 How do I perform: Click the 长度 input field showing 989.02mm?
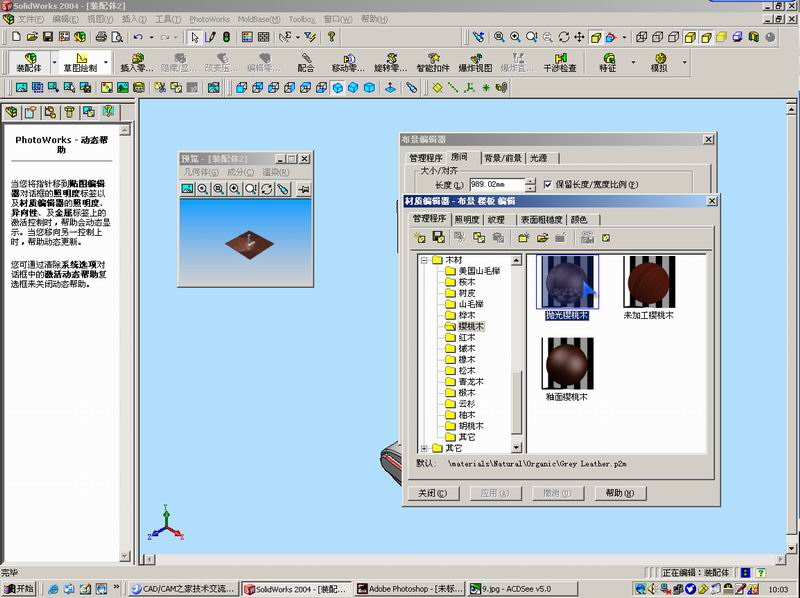tap(497, 184)
